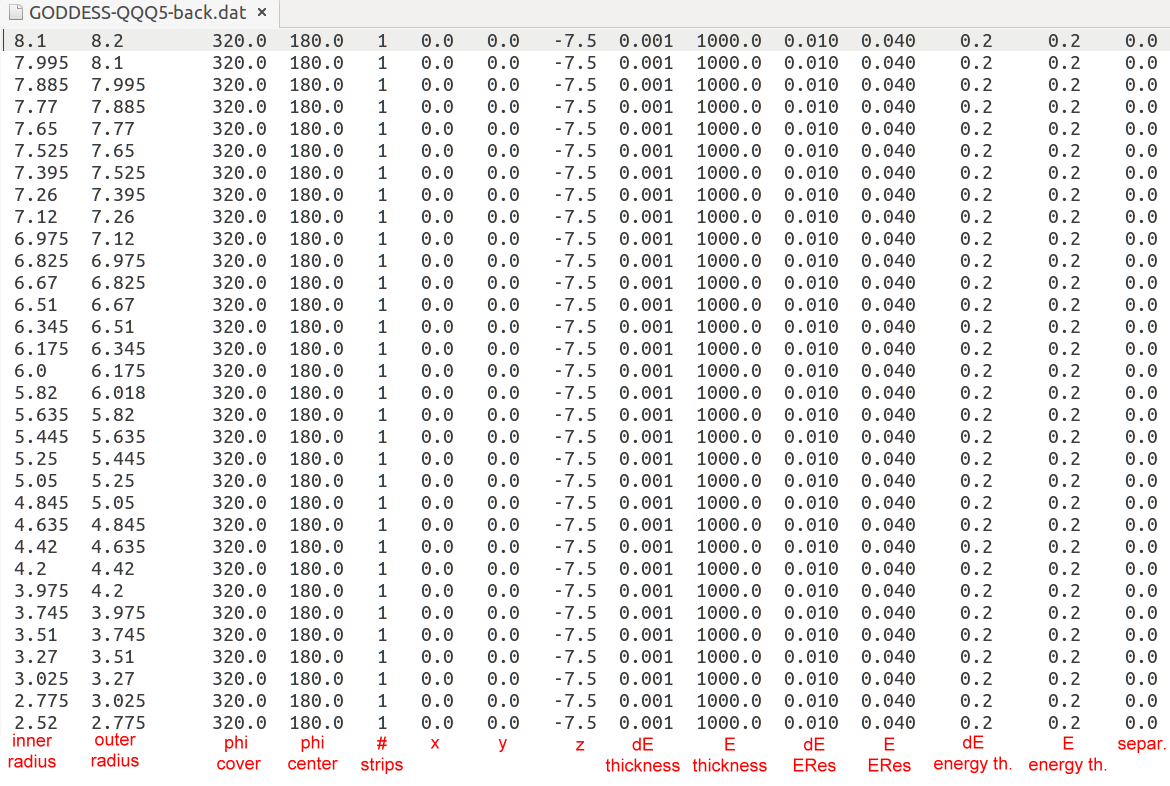This screenshot has width=1170, height=786.
Task: Place cursor on inner radius value 6.0
Action: point(28,371)
